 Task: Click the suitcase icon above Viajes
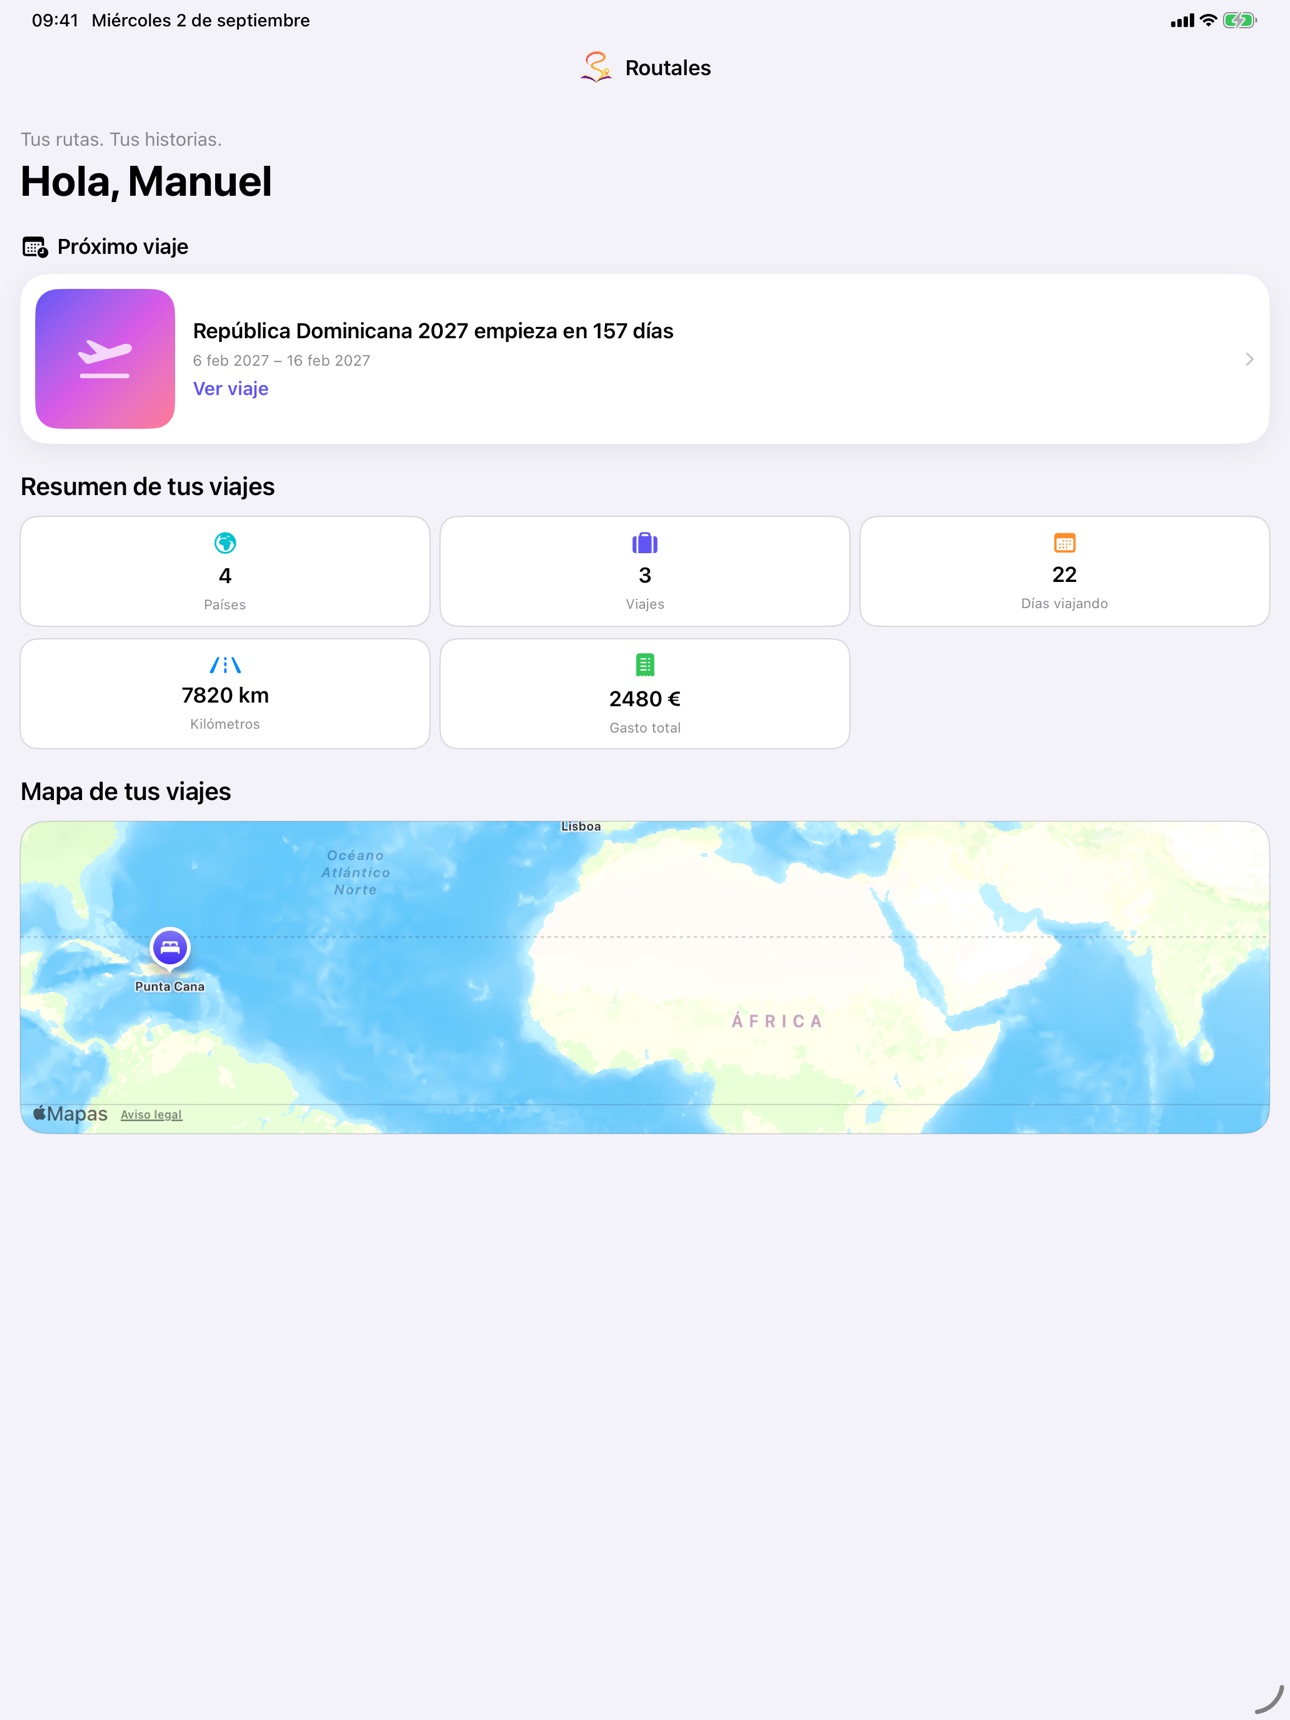pos(645,543)
